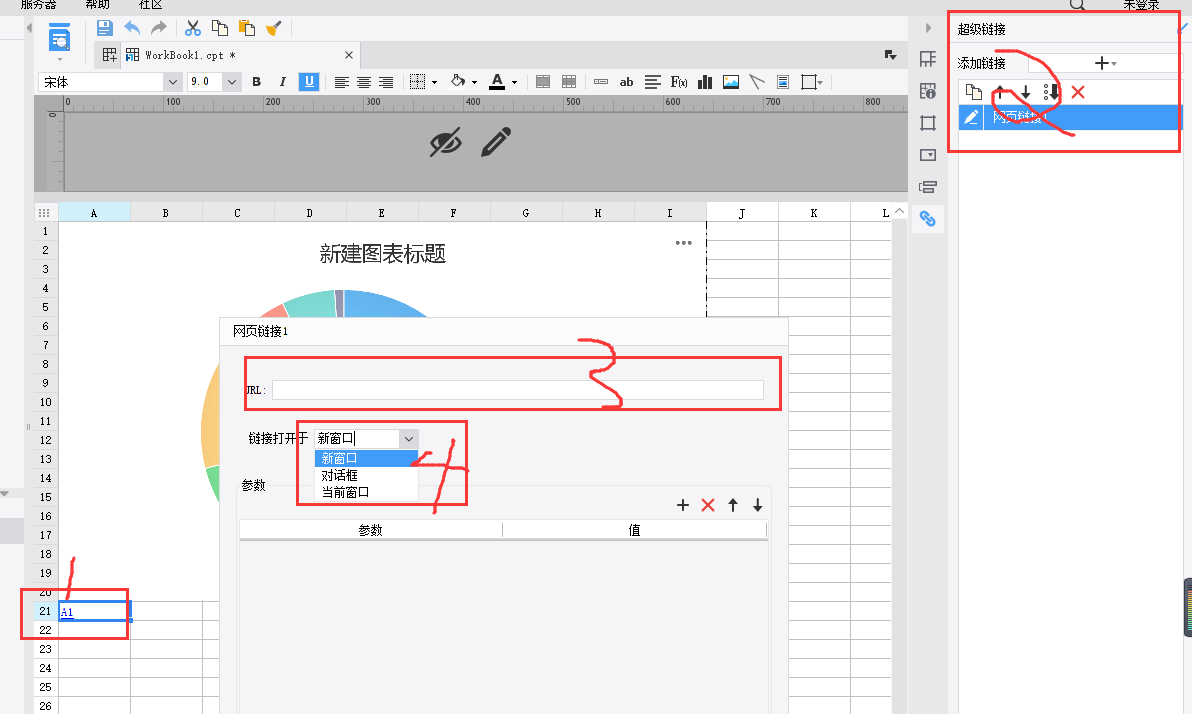Delete the selected hyperlink with red X
Viewport: 1192px width, 714px height.
(1078, 92)
